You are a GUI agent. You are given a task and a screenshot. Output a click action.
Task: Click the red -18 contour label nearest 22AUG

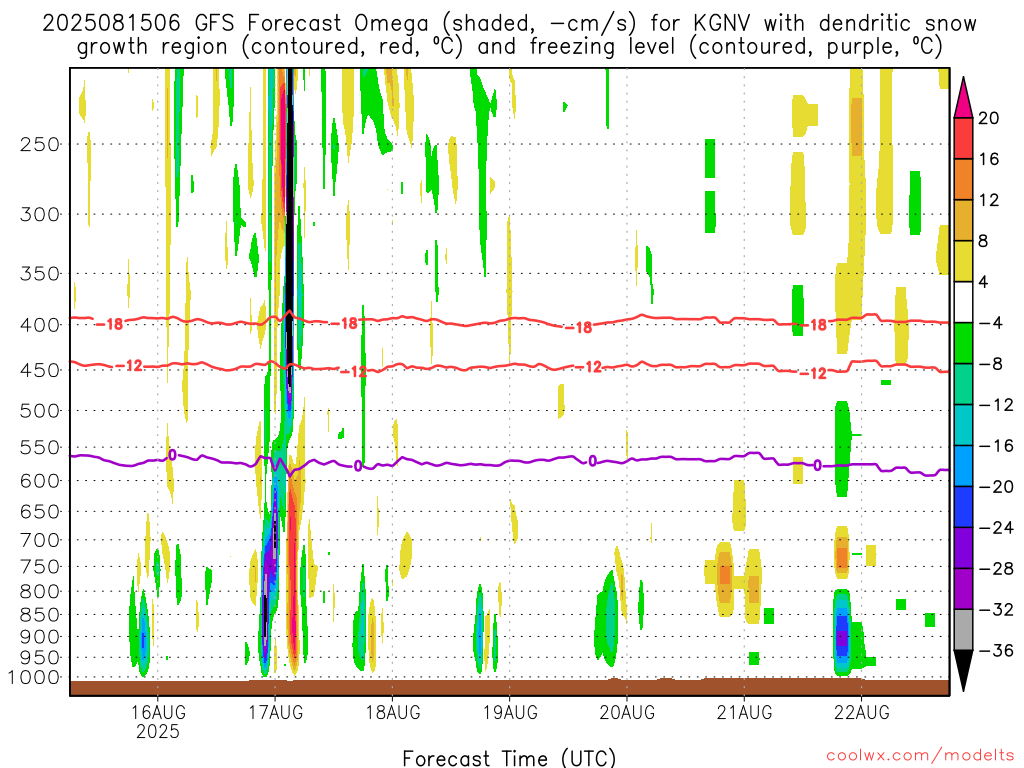pyautogui.click(x=814, y=325)
